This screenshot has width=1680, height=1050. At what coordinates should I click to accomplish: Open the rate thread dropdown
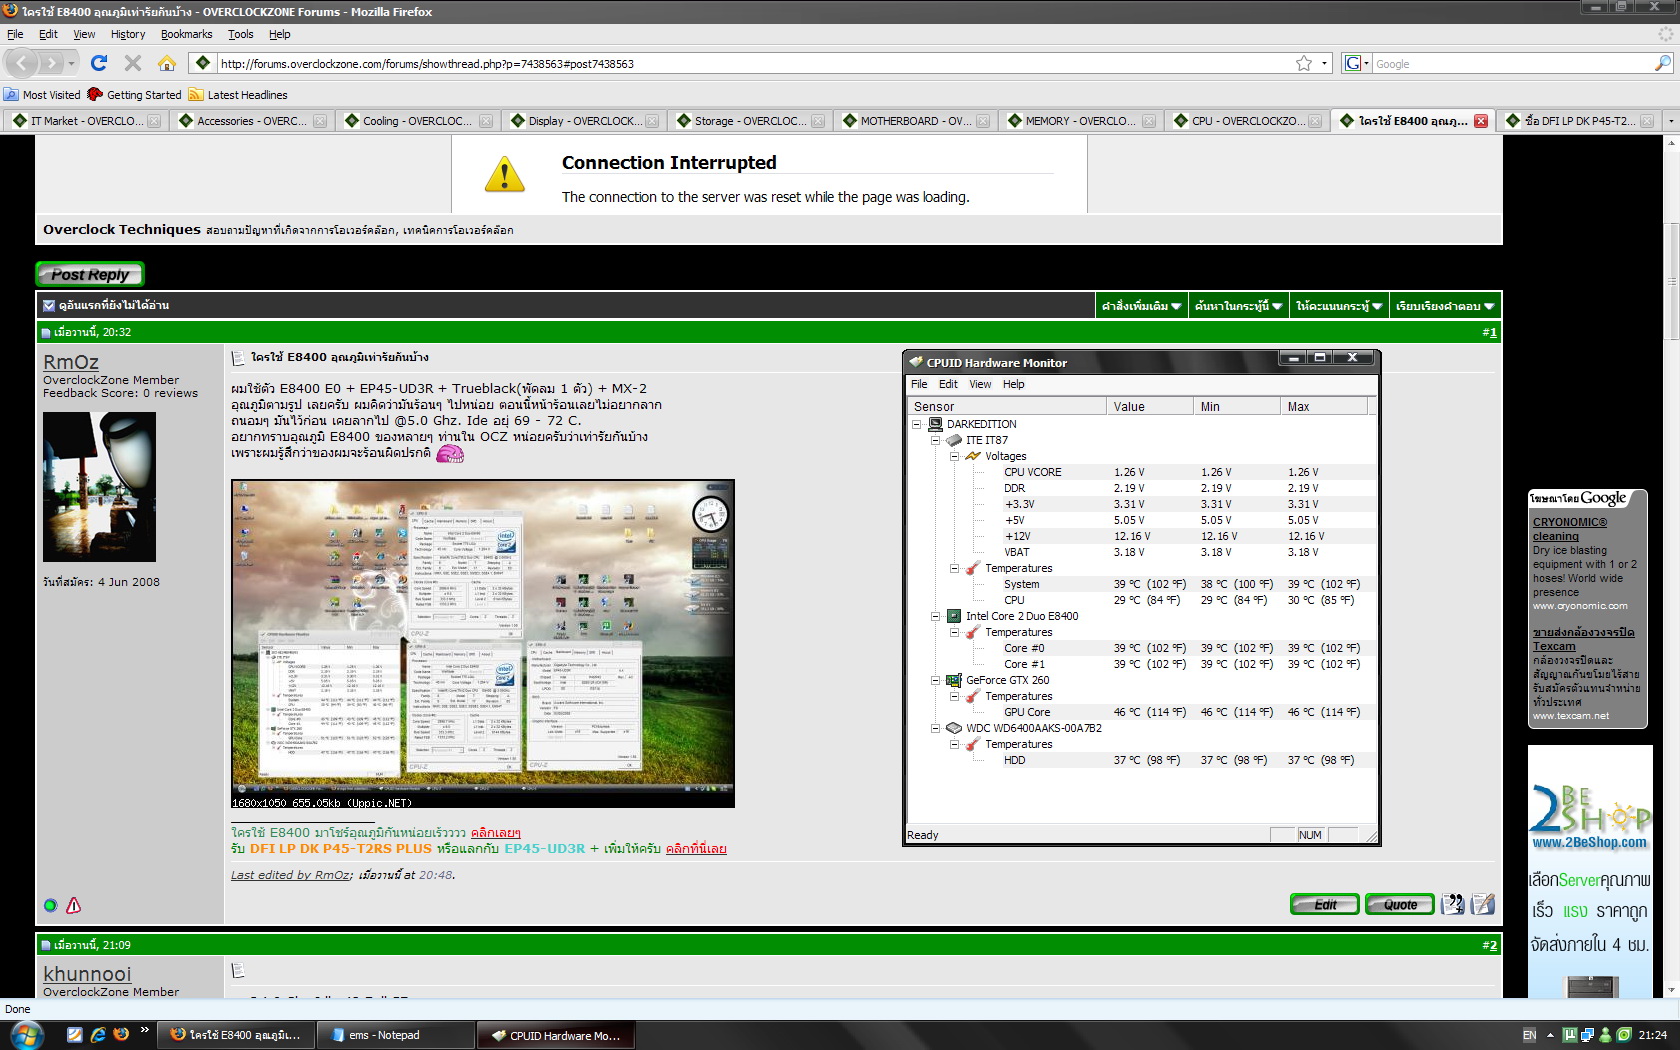click(1339, 306)
